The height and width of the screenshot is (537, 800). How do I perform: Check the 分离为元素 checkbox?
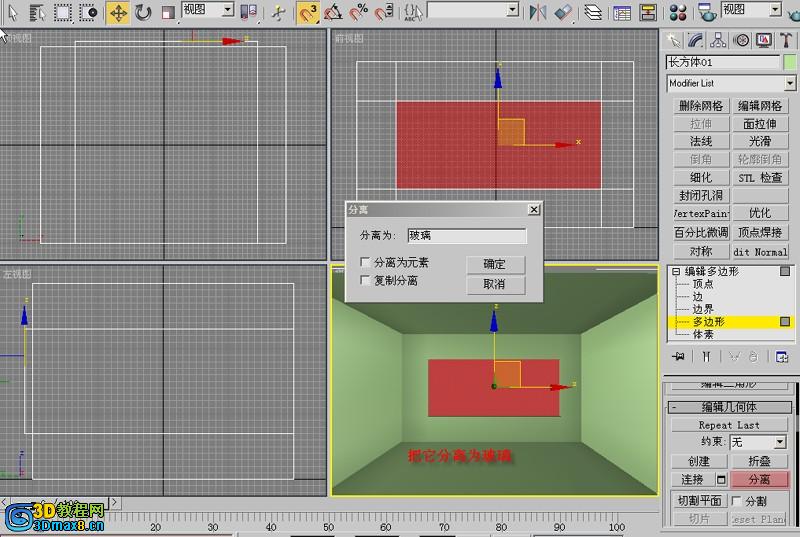365,262
